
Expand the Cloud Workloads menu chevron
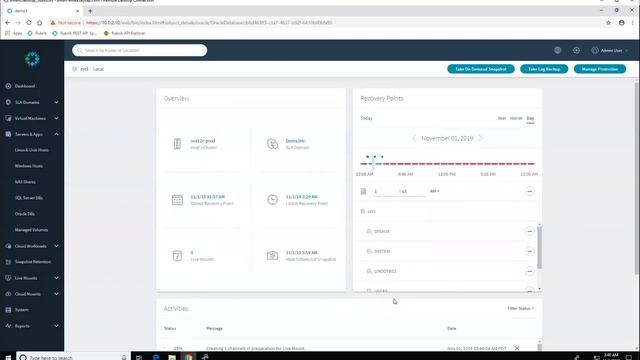(56, 246)
